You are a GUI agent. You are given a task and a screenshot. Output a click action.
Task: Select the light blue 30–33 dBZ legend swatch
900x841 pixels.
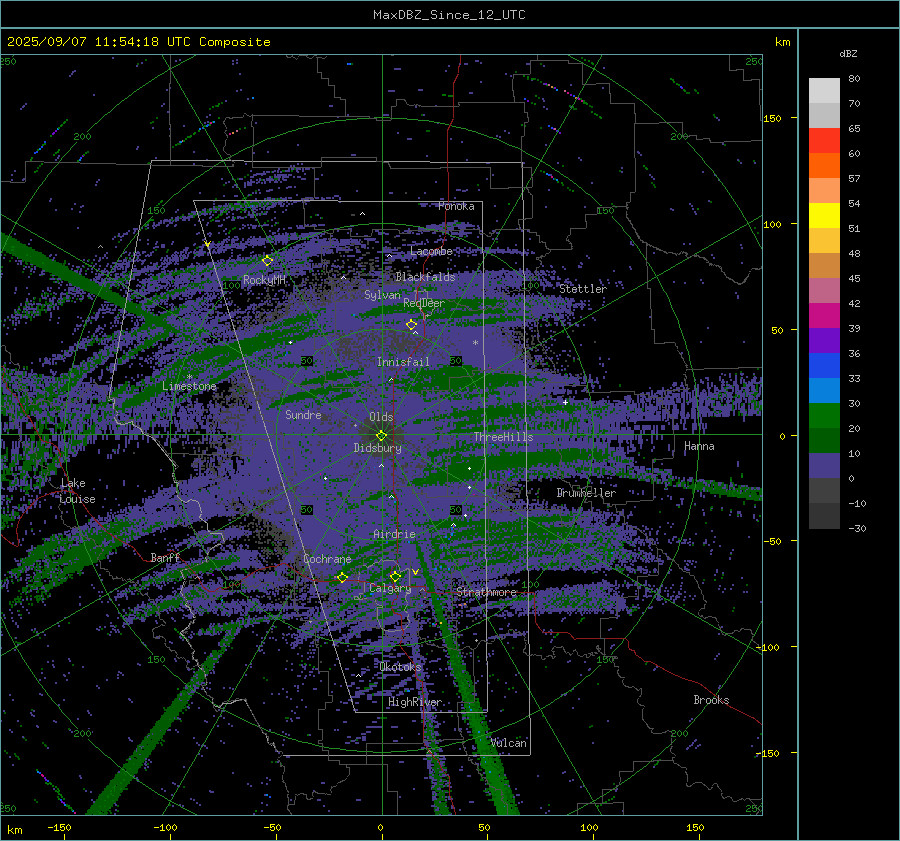pos(824,391)
